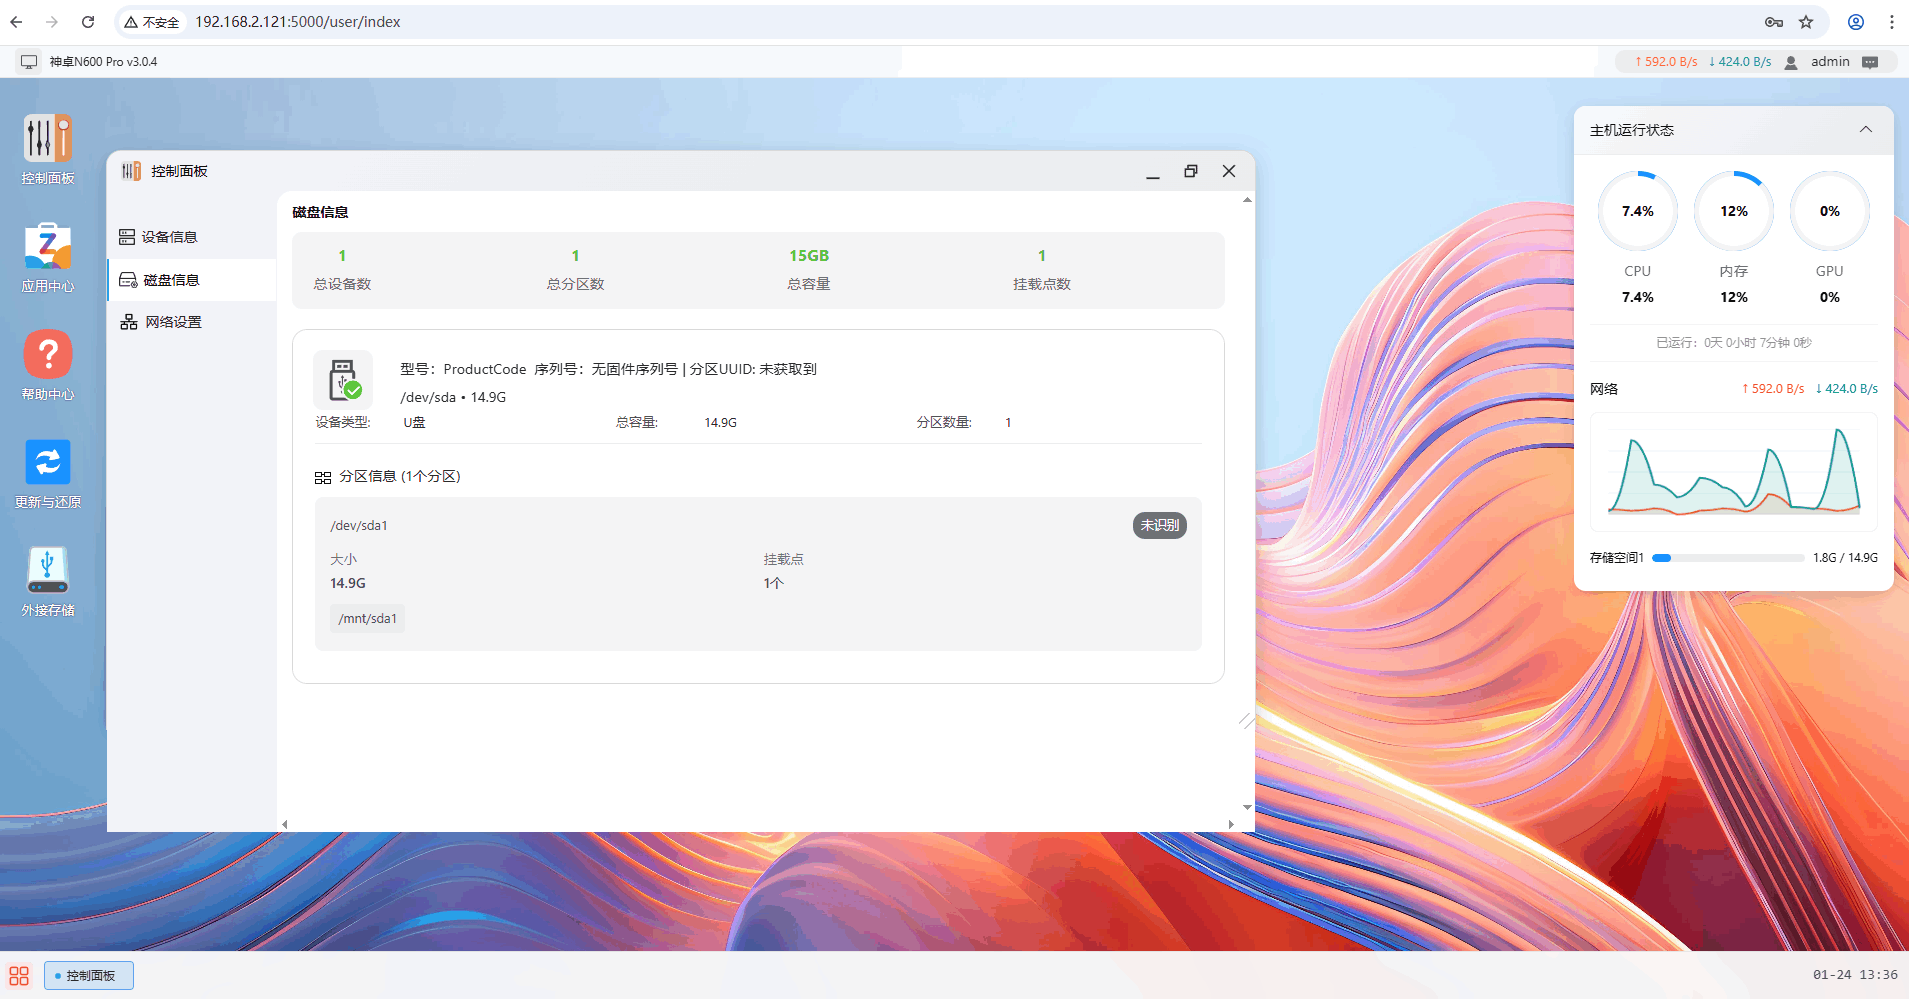Viewport: 1909px width, 999px height.
Task: Open 更新与还原 desktop shortcut
Action: pyautogui.click(x=48, y=473)
